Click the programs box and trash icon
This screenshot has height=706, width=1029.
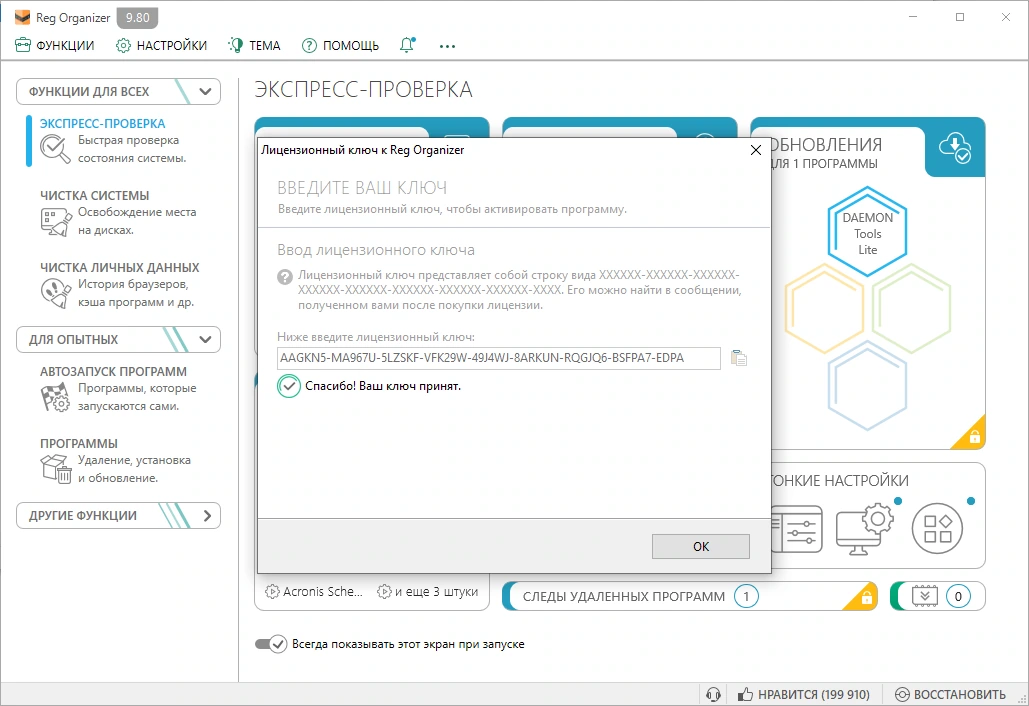[x=56, y=468]
